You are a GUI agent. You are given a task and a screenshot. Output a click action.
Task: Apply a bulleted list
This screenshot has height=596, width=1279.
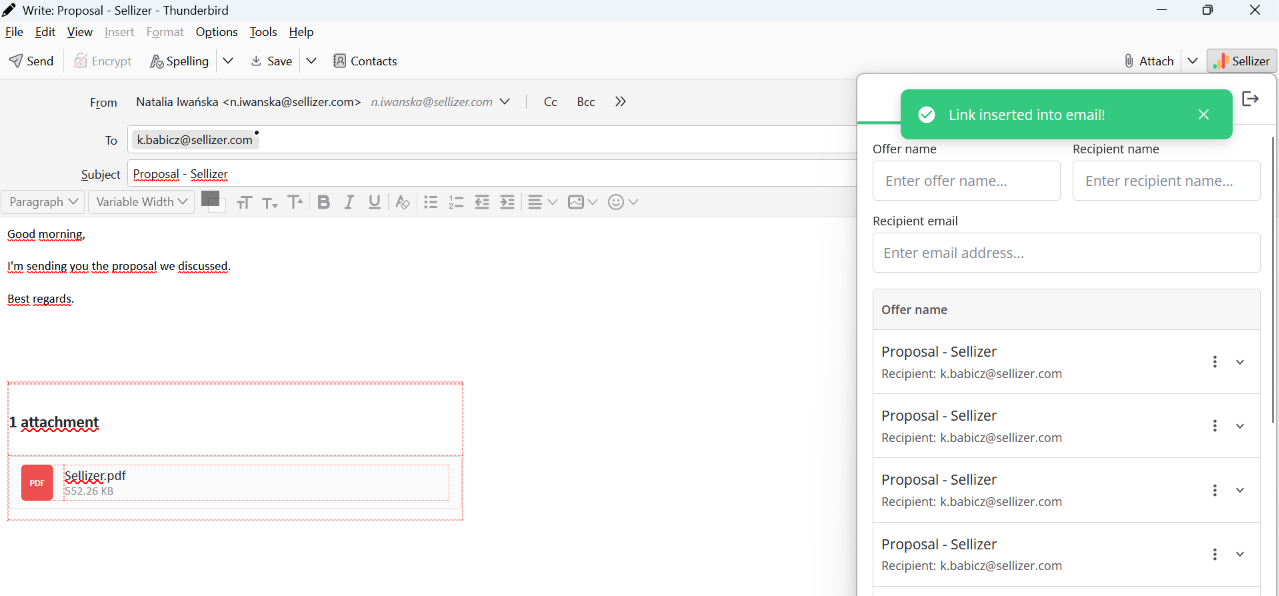click(x=431, y=202)
